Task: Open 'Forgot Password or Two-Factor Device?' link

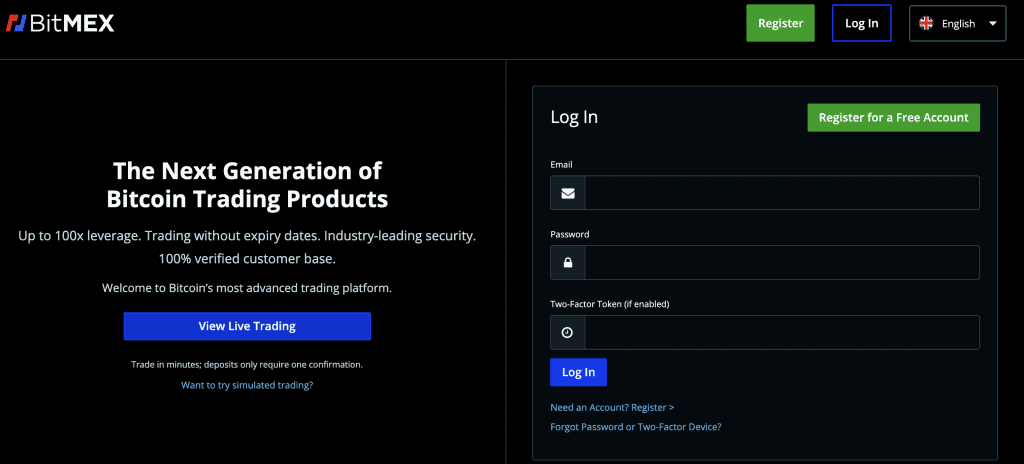Action: (635, 427)
